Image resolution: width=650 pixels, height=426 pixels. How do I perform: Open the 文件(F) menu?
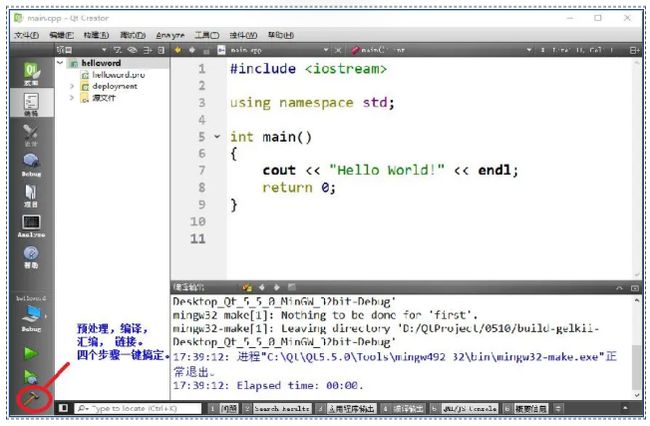(27, 35)
